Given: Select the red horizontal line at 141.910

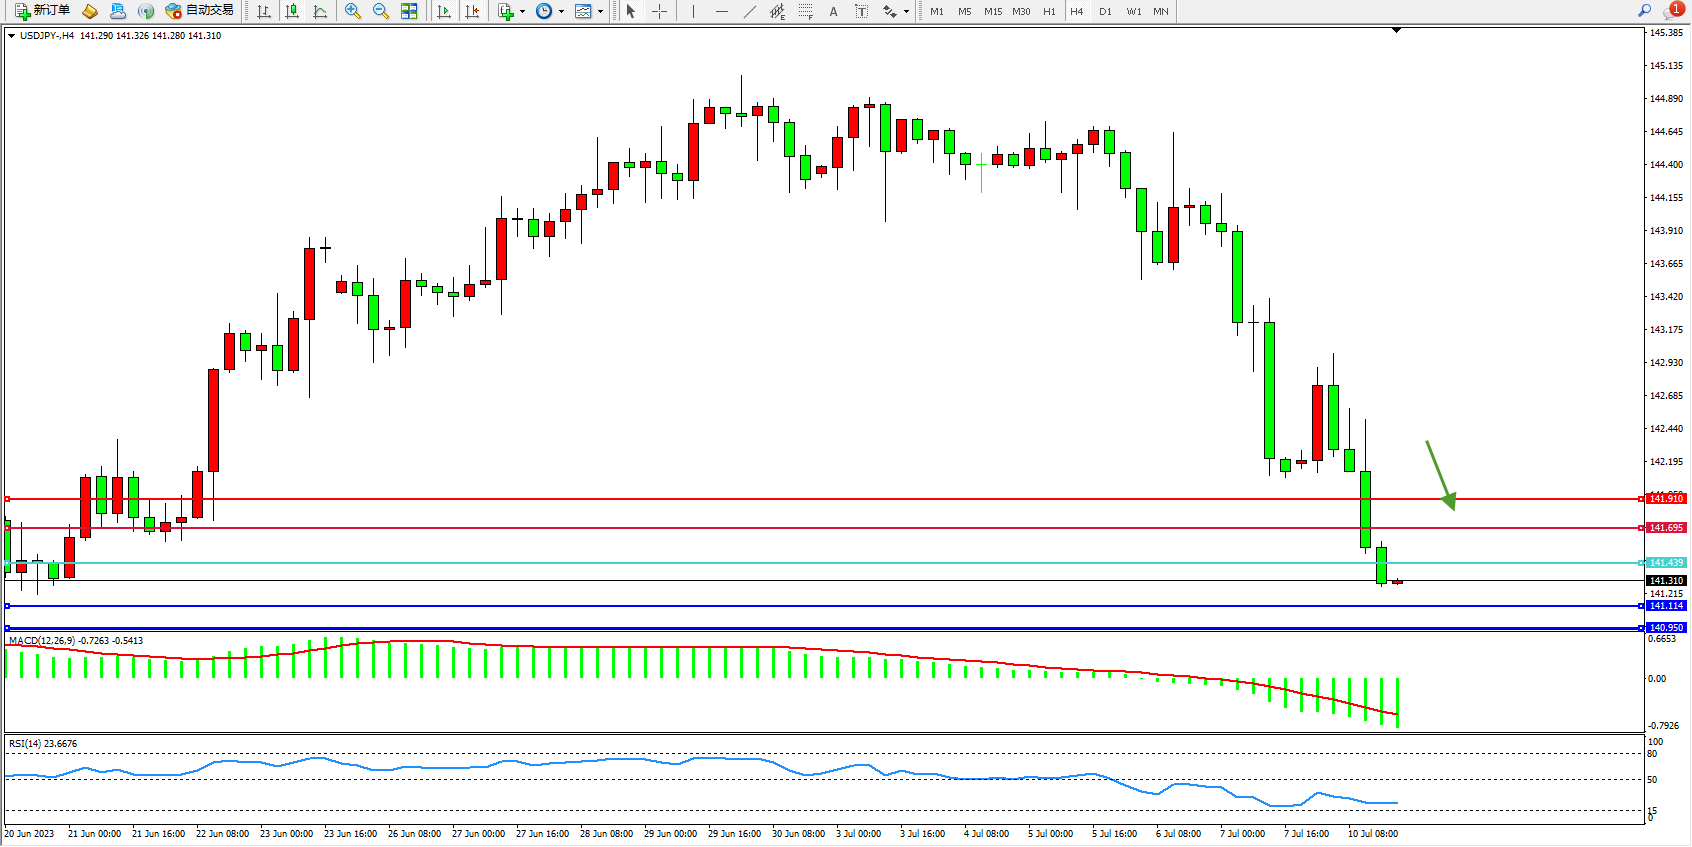Looking at the screenshot, I should pyautogui.click(x=800, y=498).
